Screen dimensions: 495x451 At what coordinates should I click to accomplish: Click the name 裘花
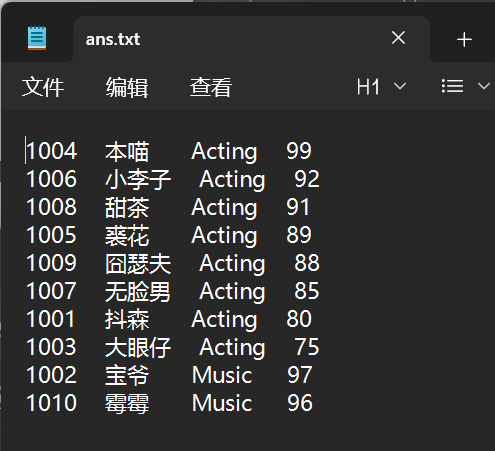tap(127, 235)
